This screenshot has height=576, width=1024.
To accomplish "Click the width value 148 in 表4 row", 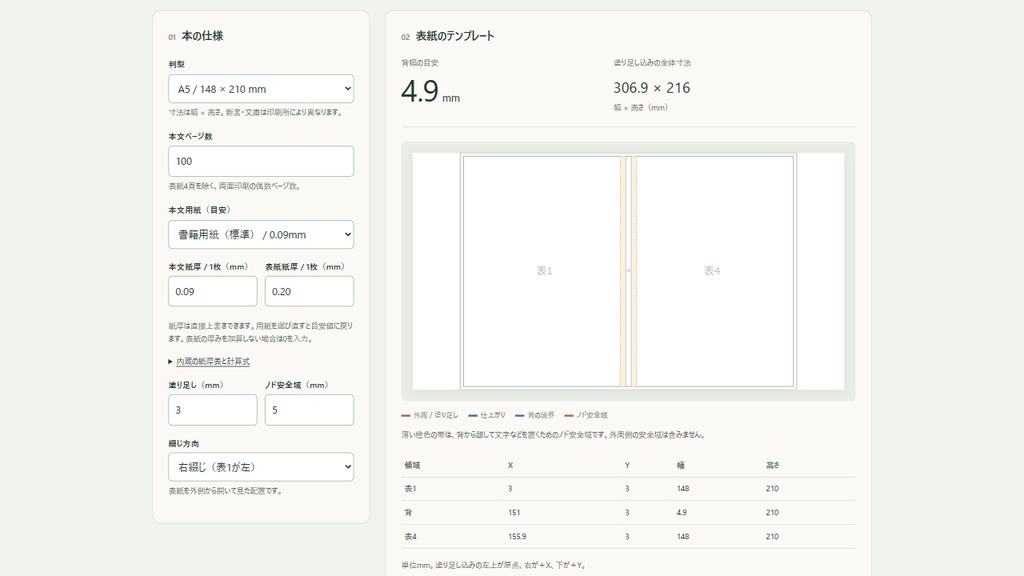I will click(683, 537).
